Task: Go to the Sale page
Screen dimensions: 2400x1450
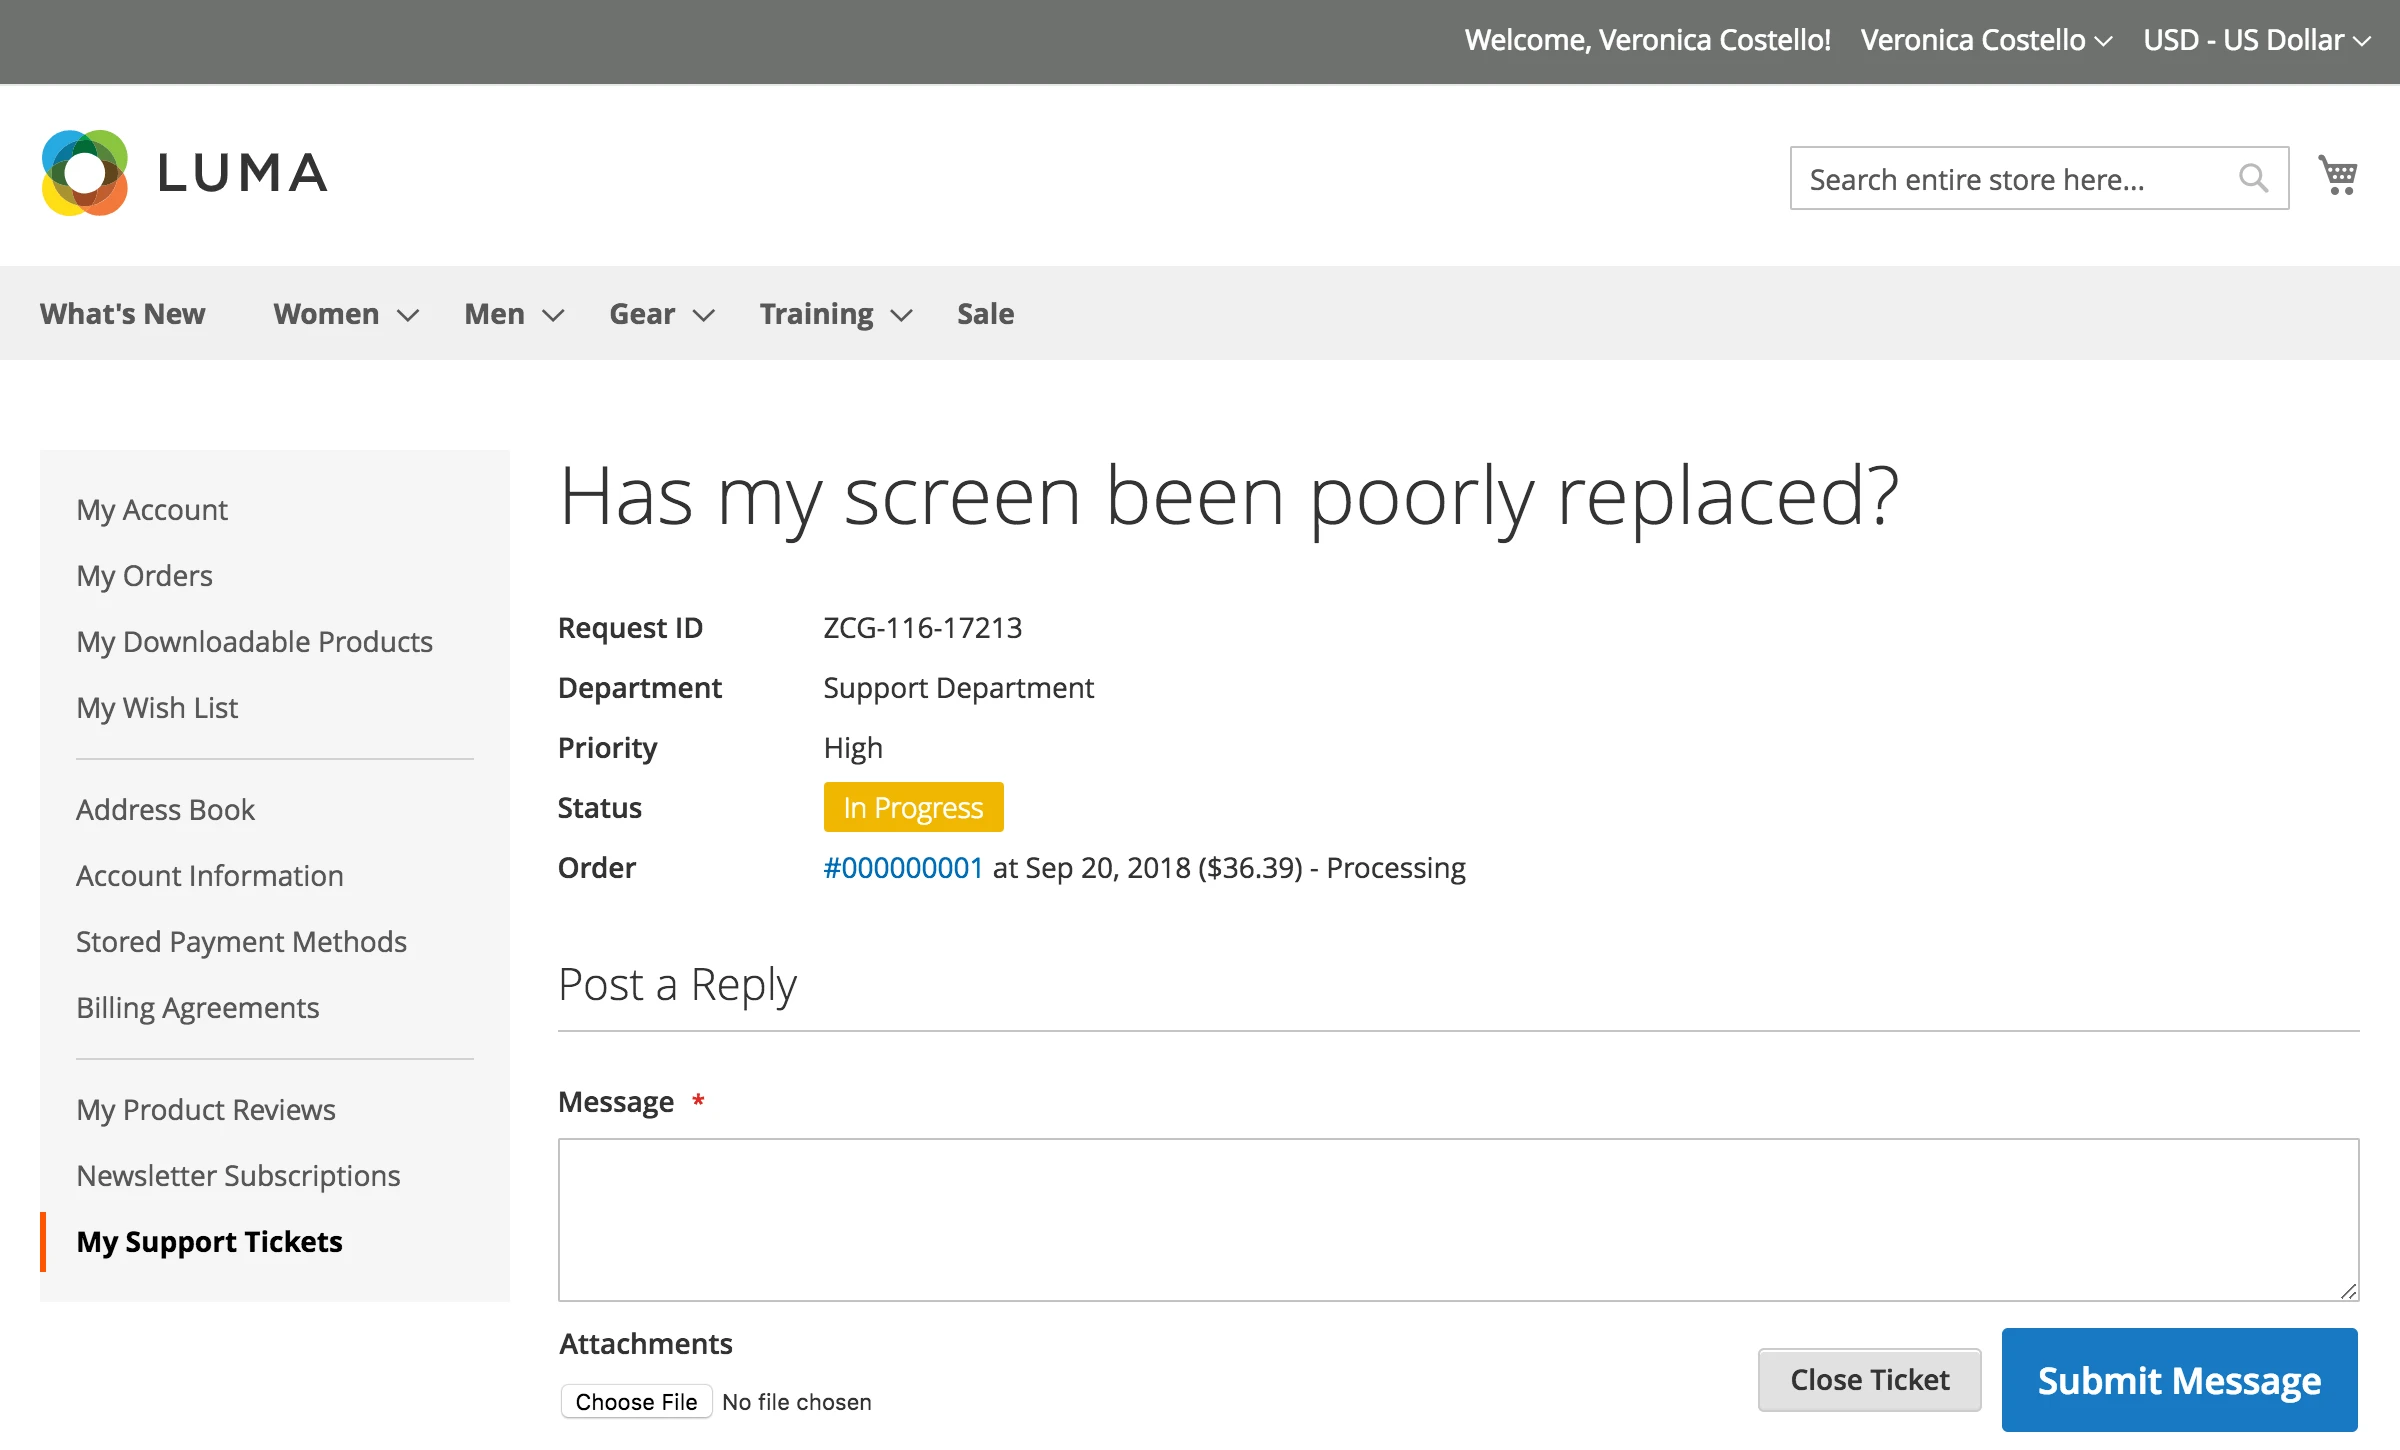Action: tap(985, 314)
